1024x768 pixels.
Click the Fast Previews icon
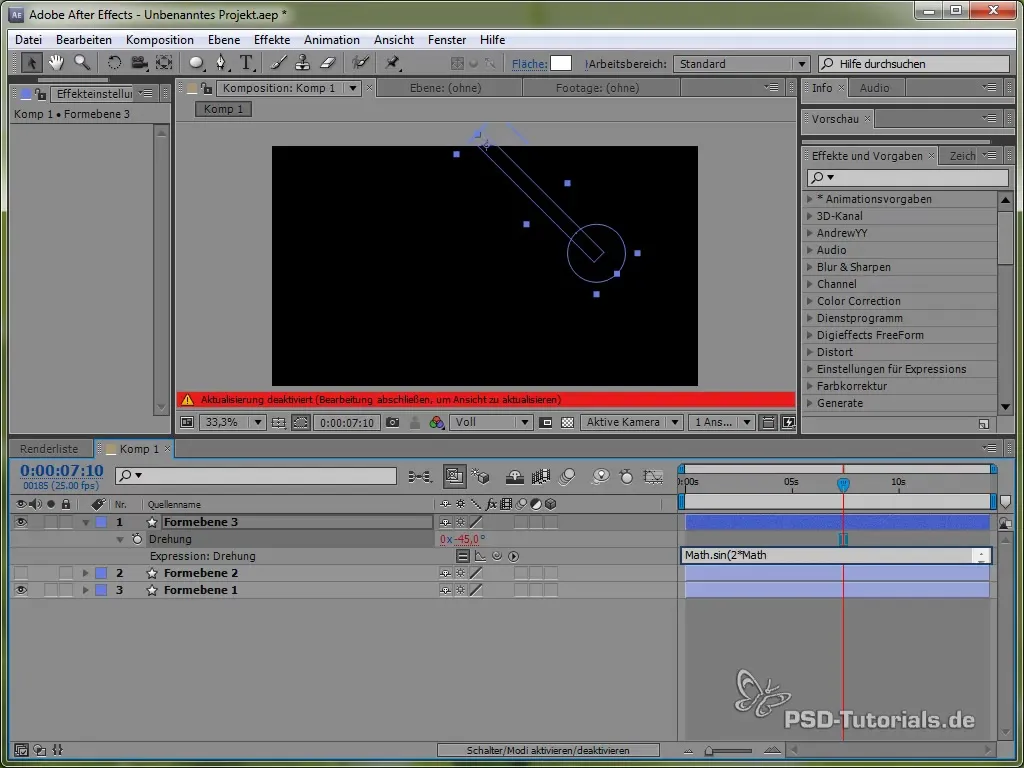coord(788,423)
